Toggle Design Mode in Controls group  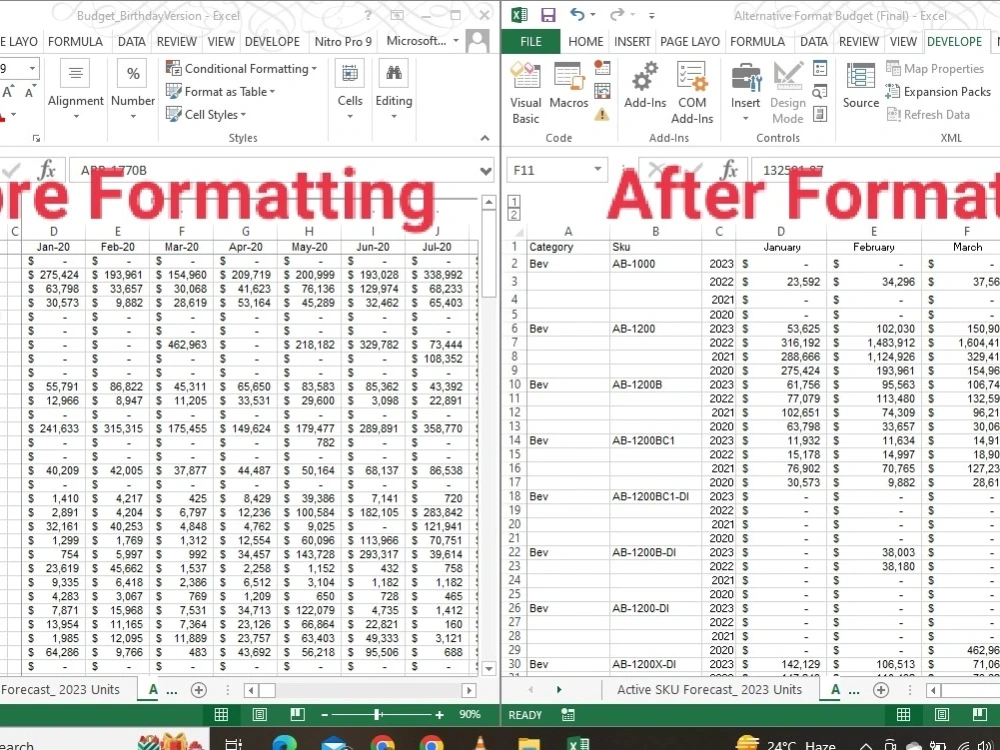pos(788,90)
